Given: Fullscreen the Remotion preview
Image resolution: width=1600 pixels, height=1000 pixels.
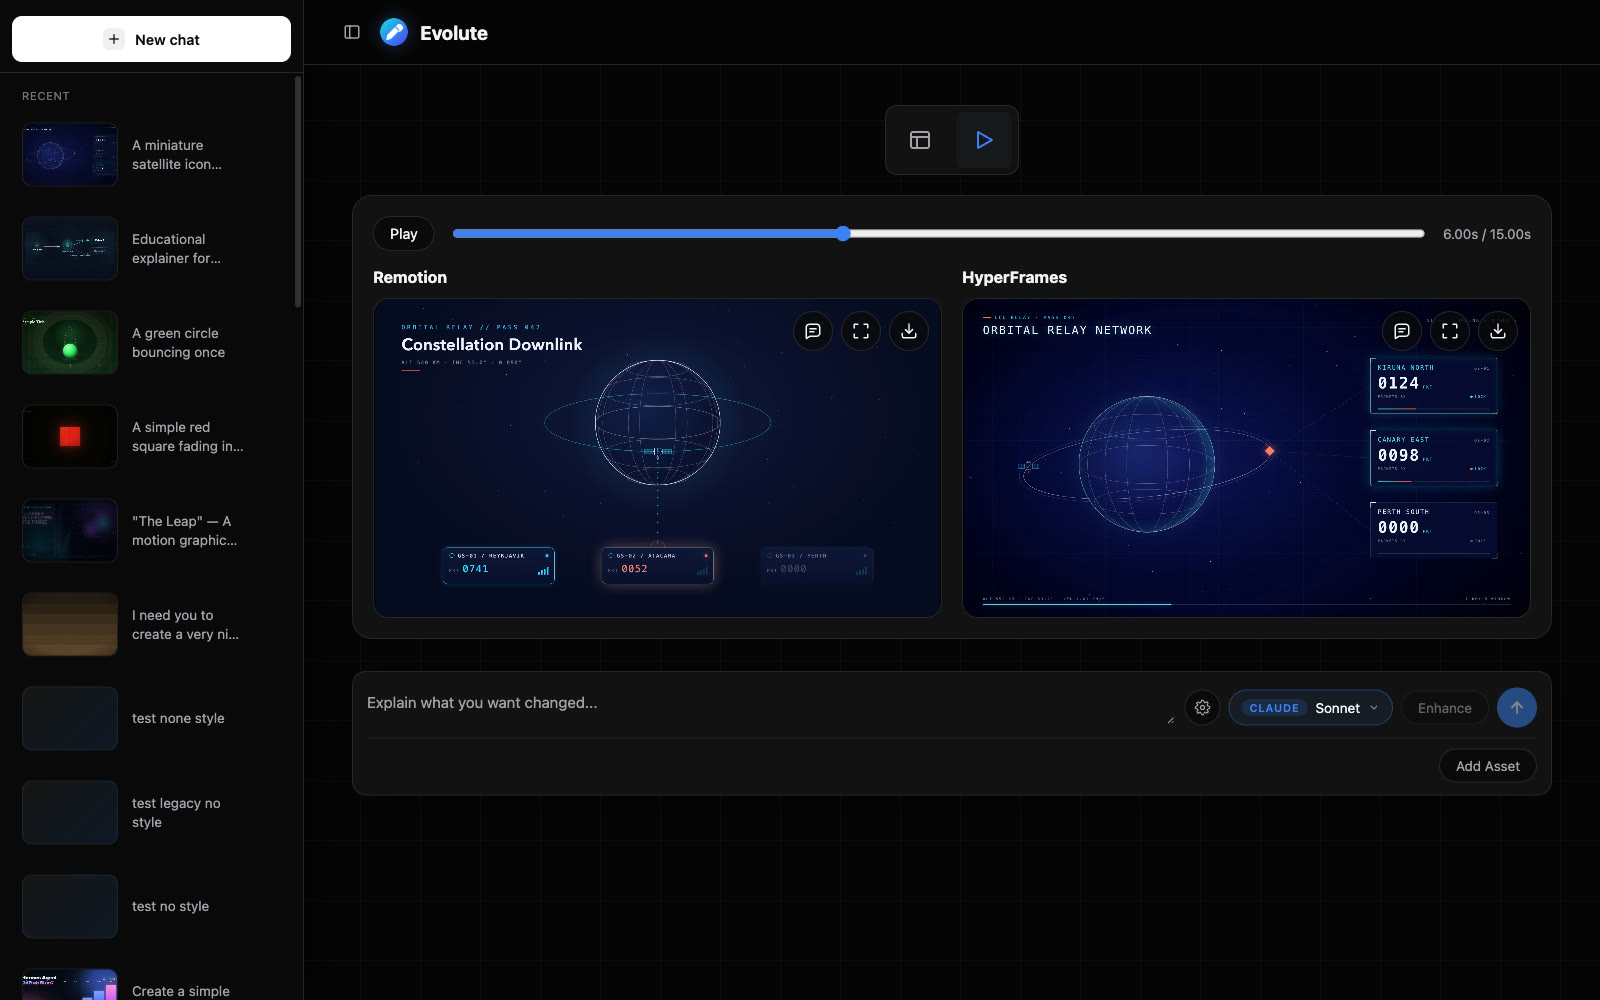Looking at the screenshot, I should point(861,331).
